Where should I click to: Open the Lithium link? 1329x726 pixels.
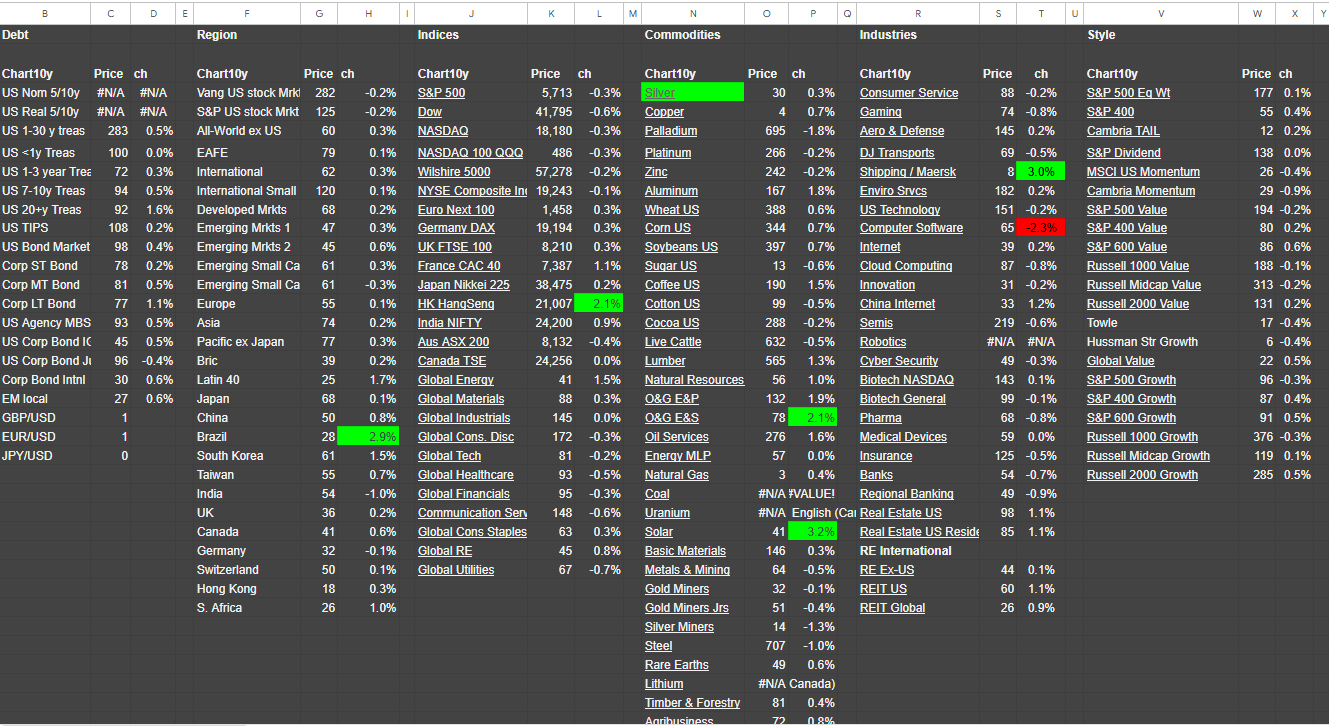tap(664, 684)
